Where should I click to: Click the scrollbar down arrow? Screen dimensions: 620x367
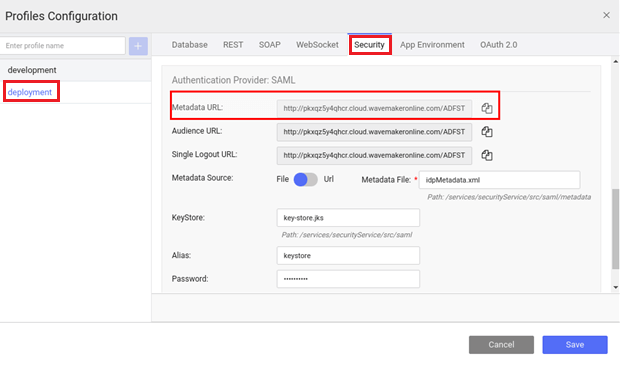[x=615, y=287]
